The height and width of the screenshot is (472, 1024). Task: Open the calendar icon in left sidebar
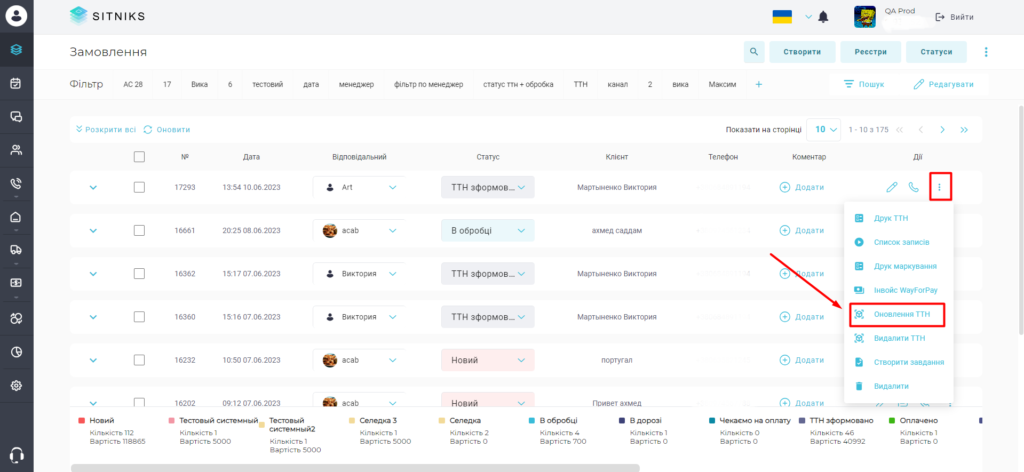pos(16,83)
